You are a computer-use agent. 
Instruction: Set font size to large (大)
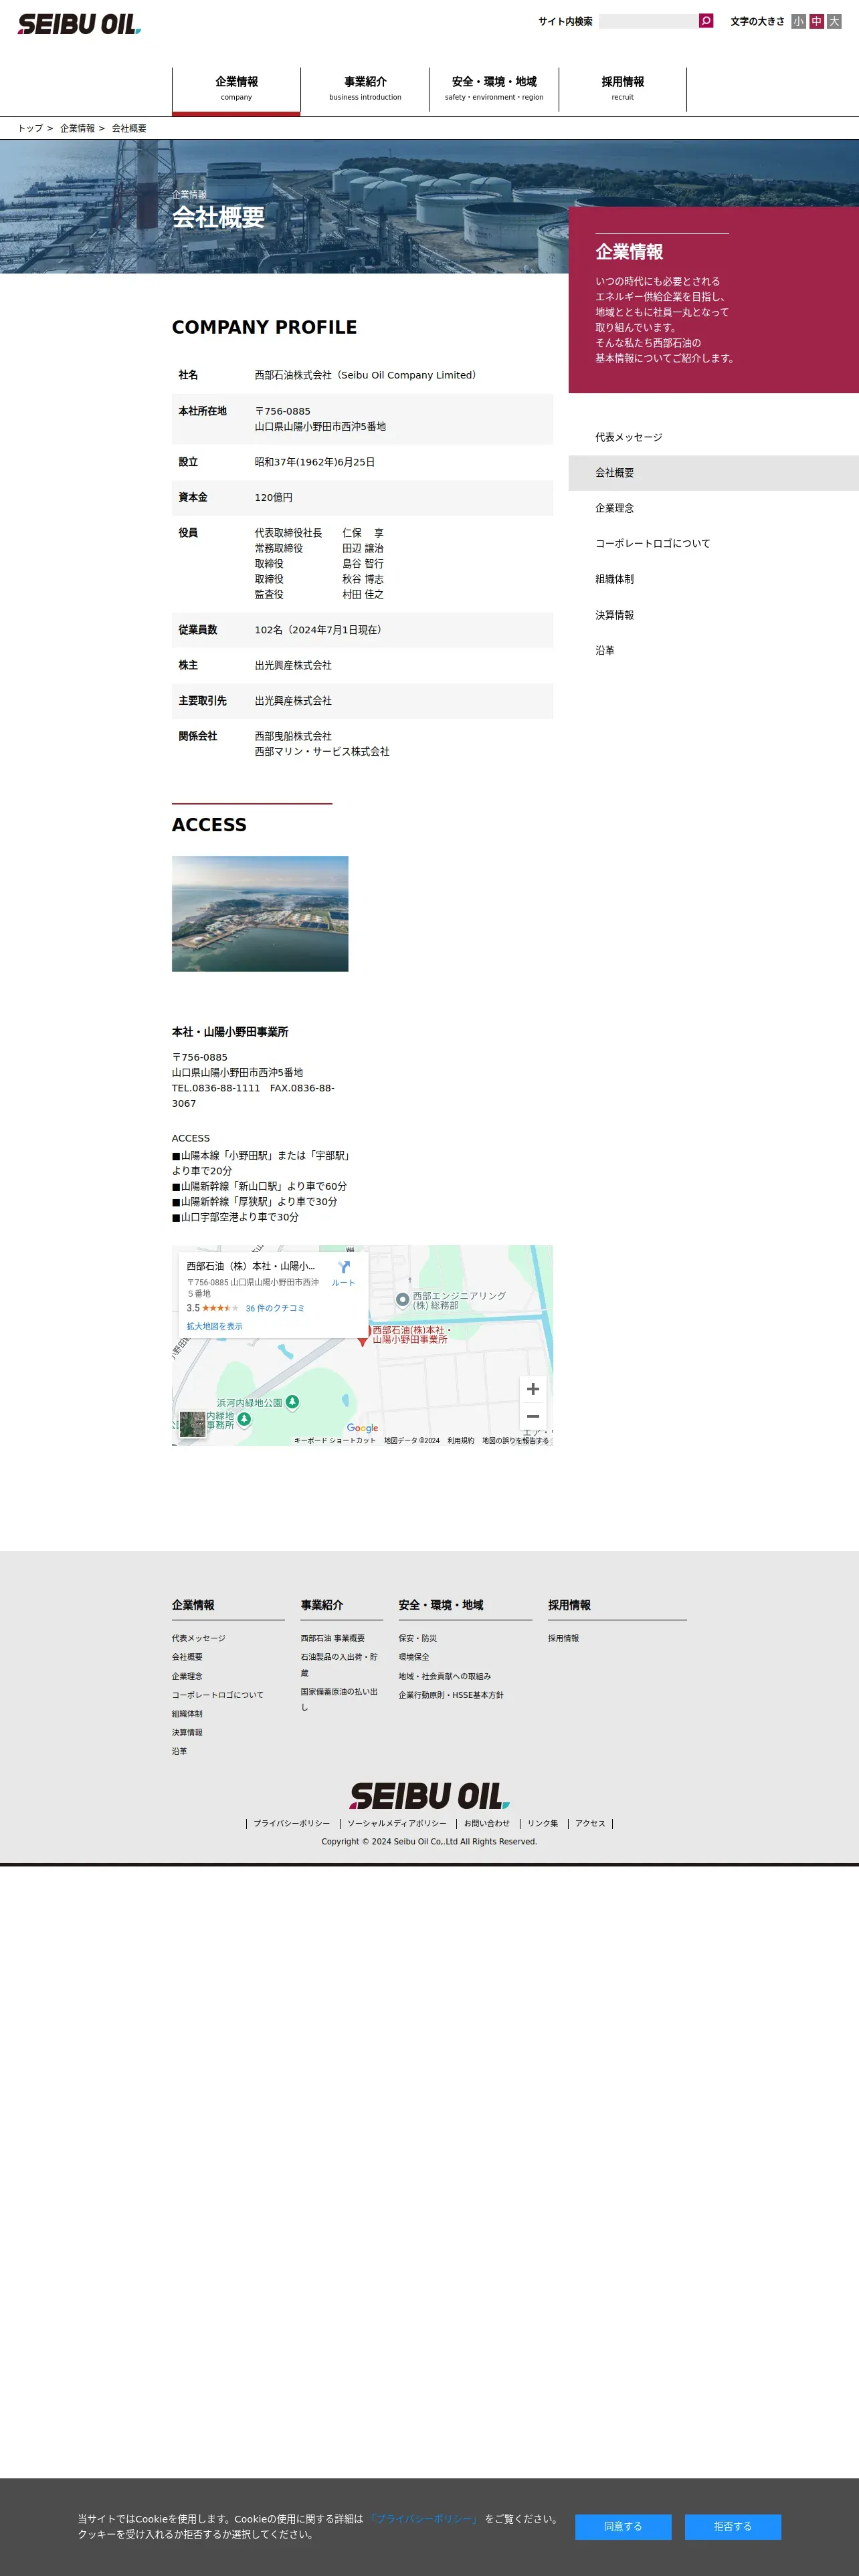(834, 21)
